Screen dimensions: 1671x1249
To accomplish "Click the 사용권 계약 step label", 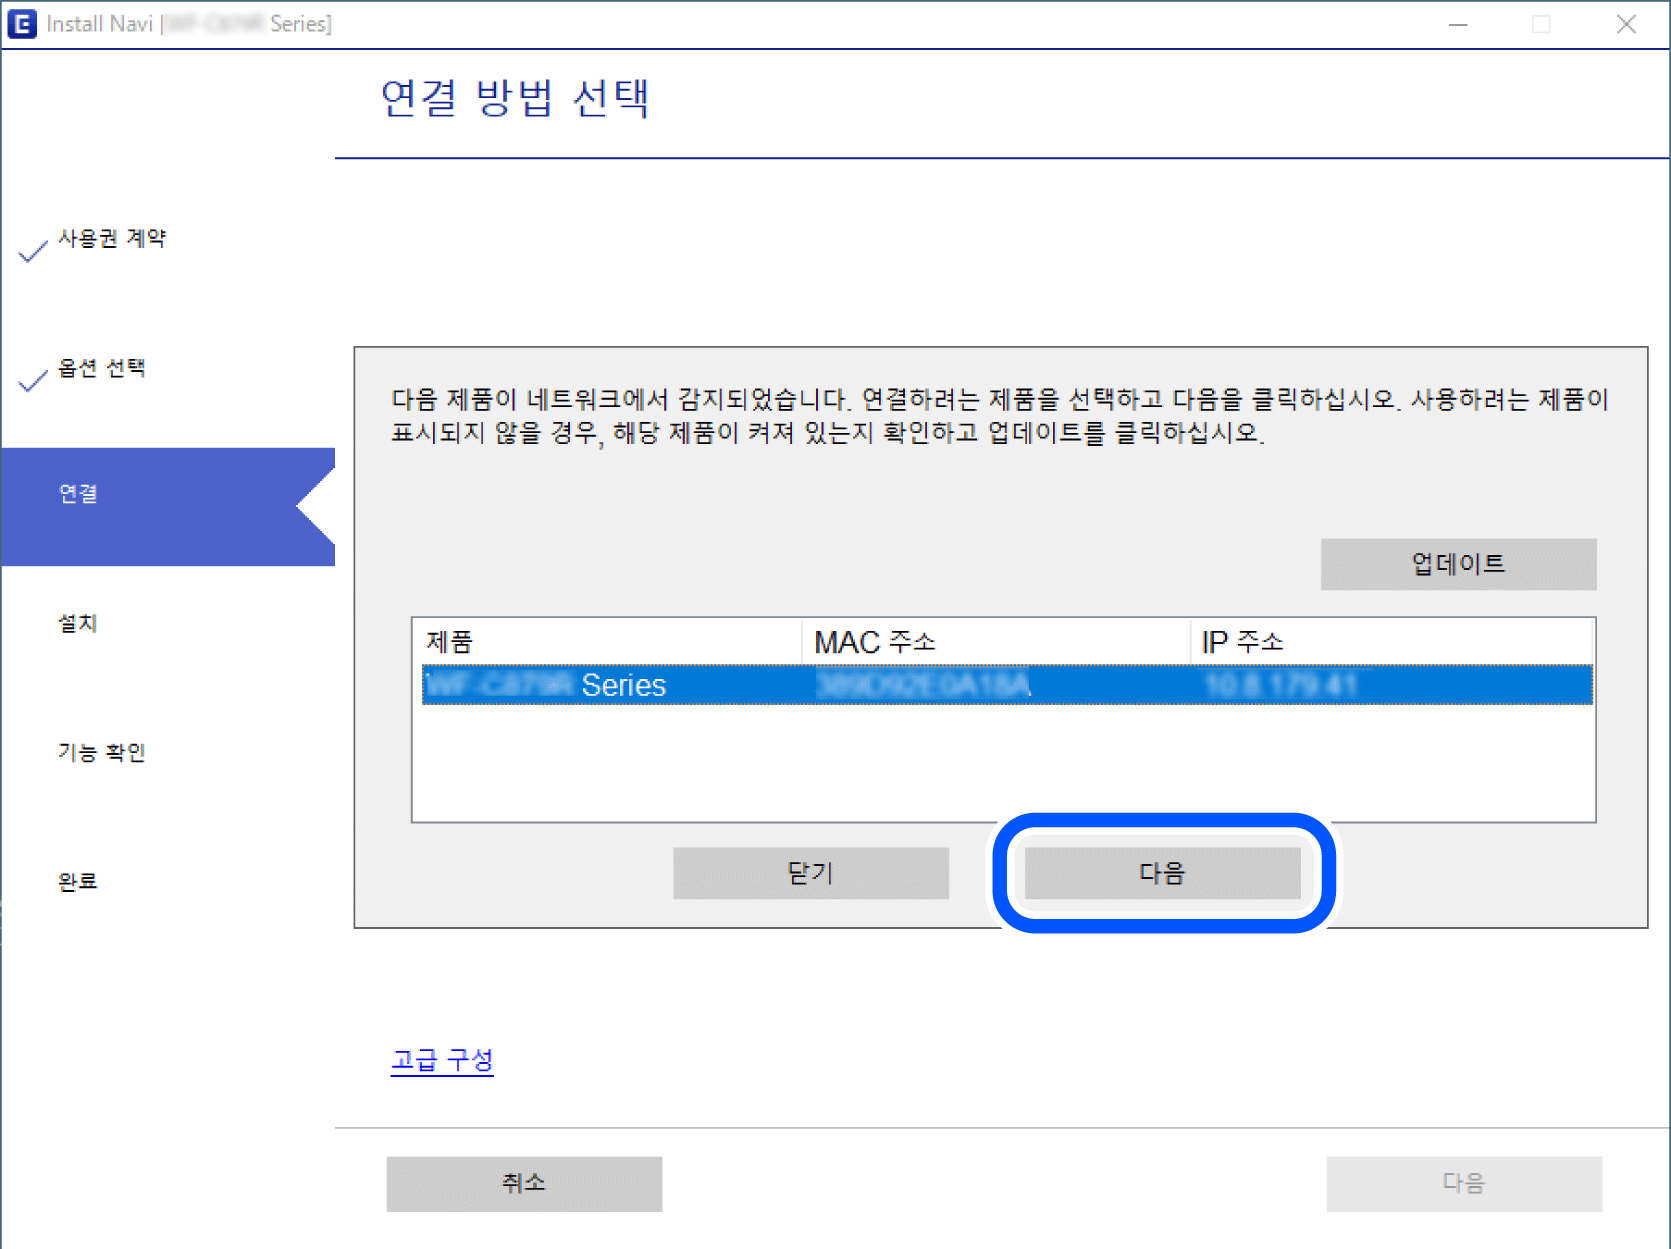I will pyautogui.click(x=112, y=238).
